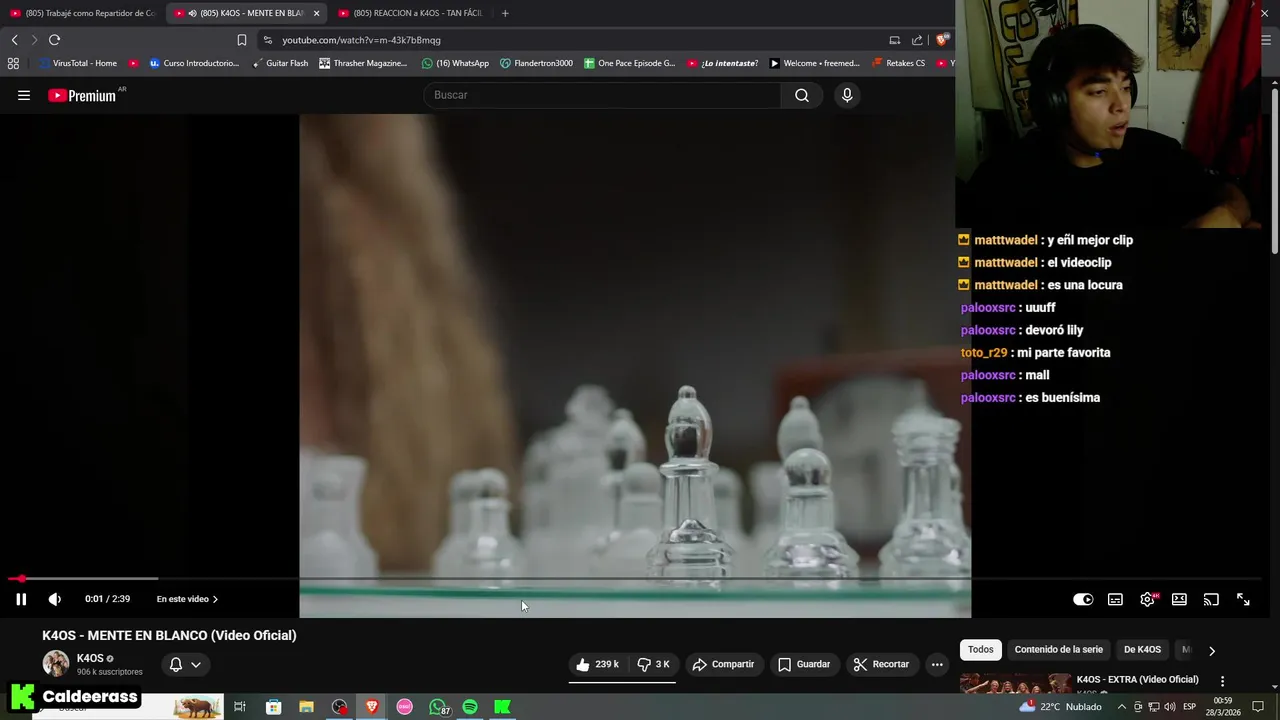
Task: Save video with the Guardar button
Action: click(804, 664)
